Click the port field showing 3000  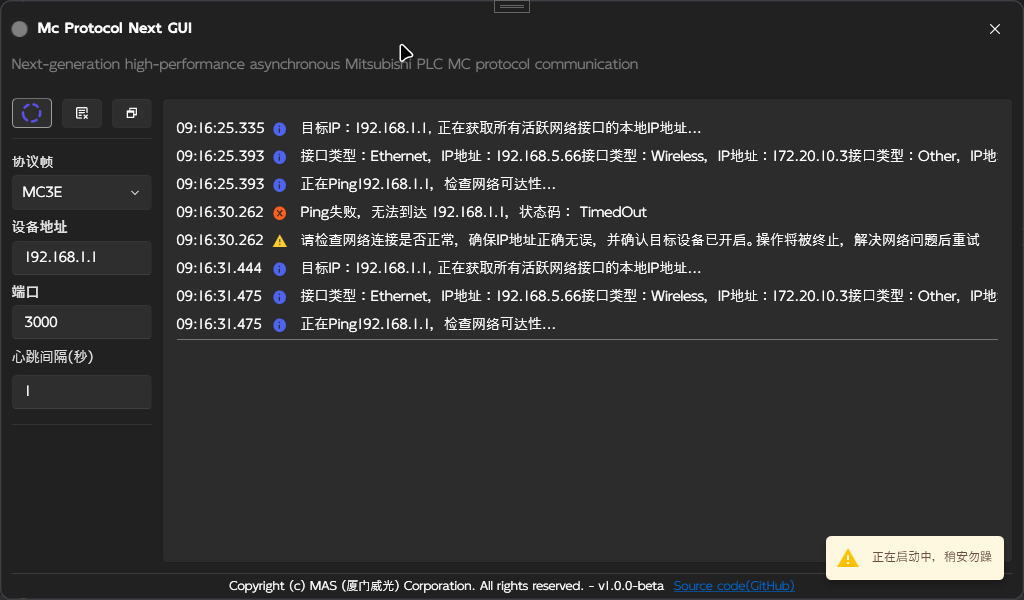[x=82, y=322]
